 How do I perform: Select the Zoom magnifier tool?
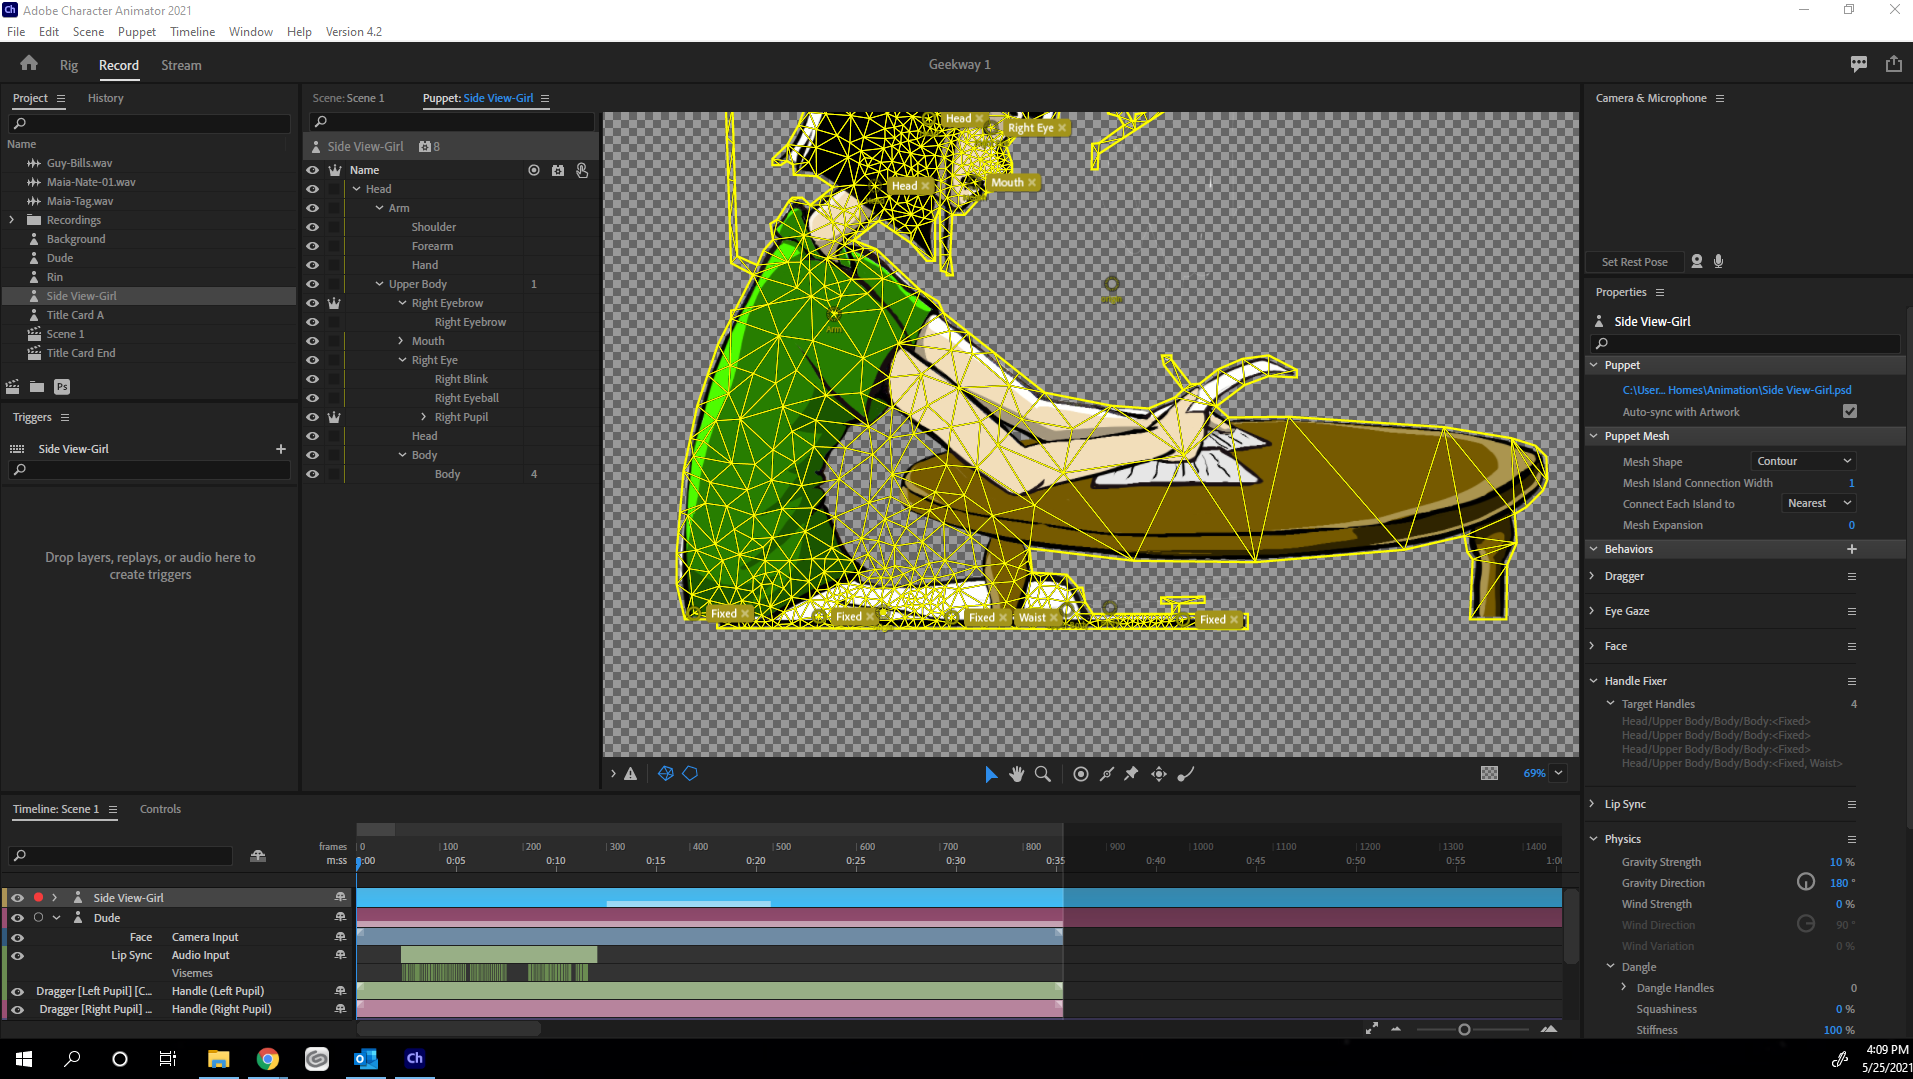click(1043, 774)
